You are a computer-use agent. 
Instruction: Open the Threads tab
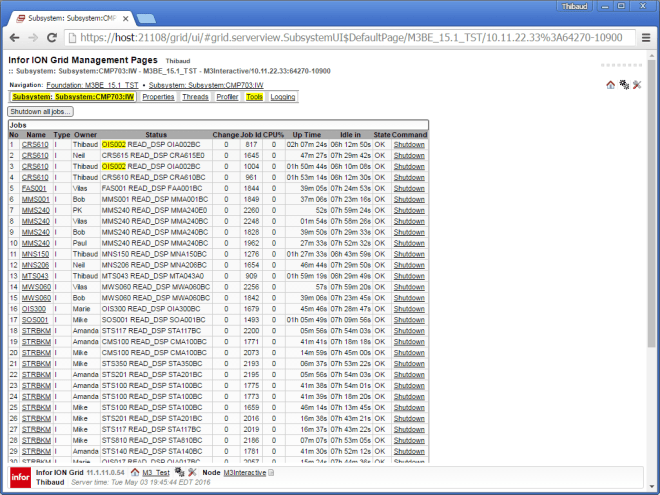[x=196, y=97]
